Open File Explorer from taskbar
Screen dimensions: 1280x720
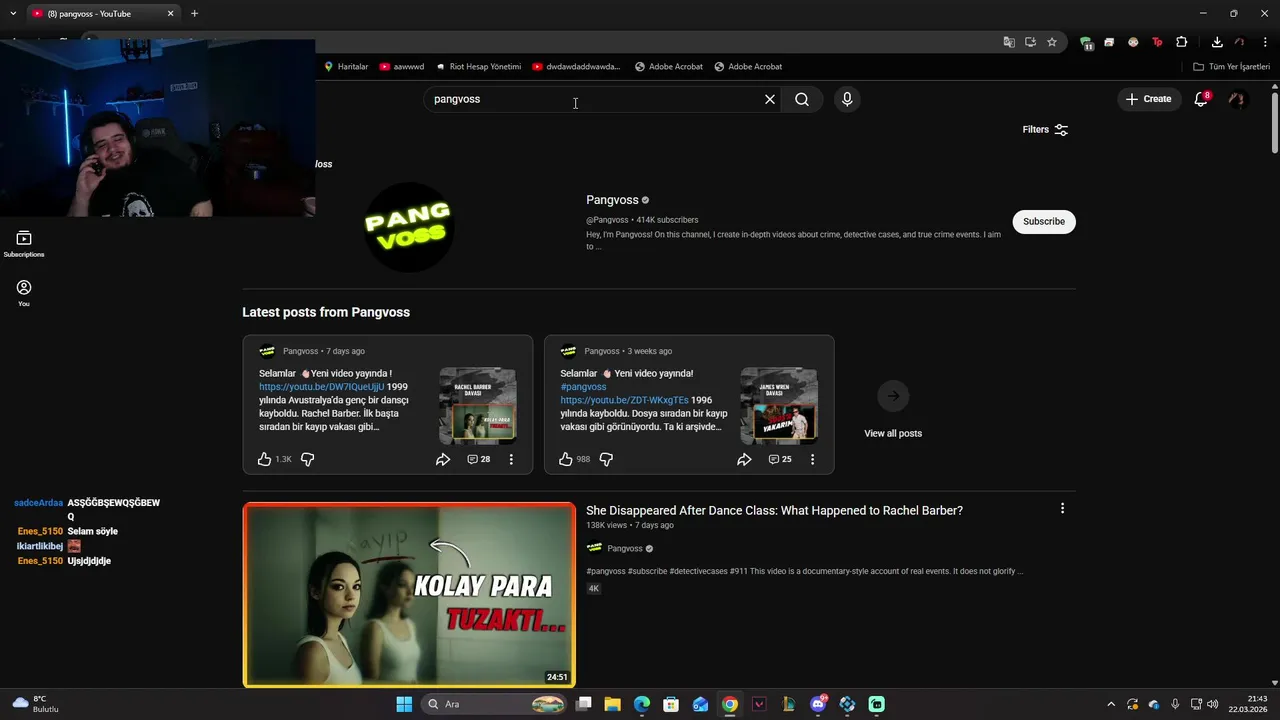[x=613, y=704]
